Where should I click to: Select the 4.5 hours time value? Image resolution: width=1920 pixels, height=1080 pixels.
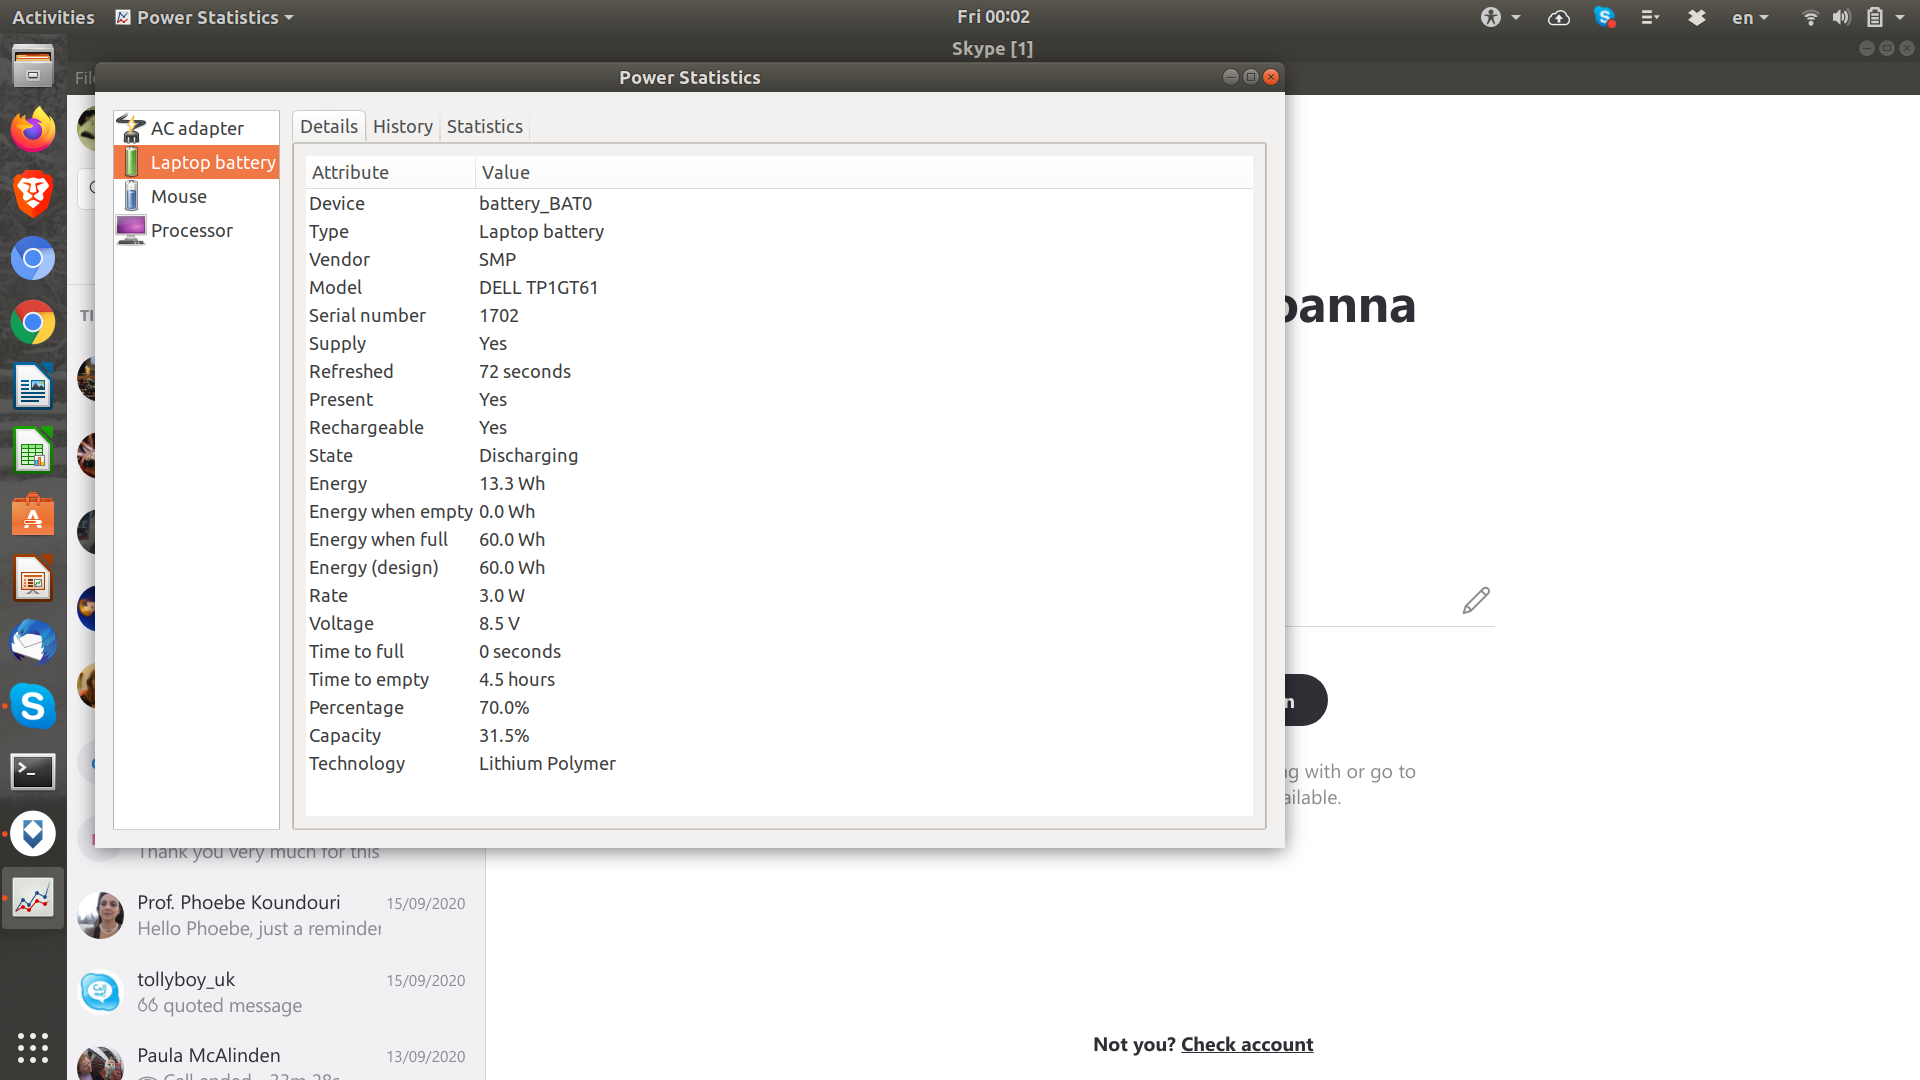tap(517, 679)
